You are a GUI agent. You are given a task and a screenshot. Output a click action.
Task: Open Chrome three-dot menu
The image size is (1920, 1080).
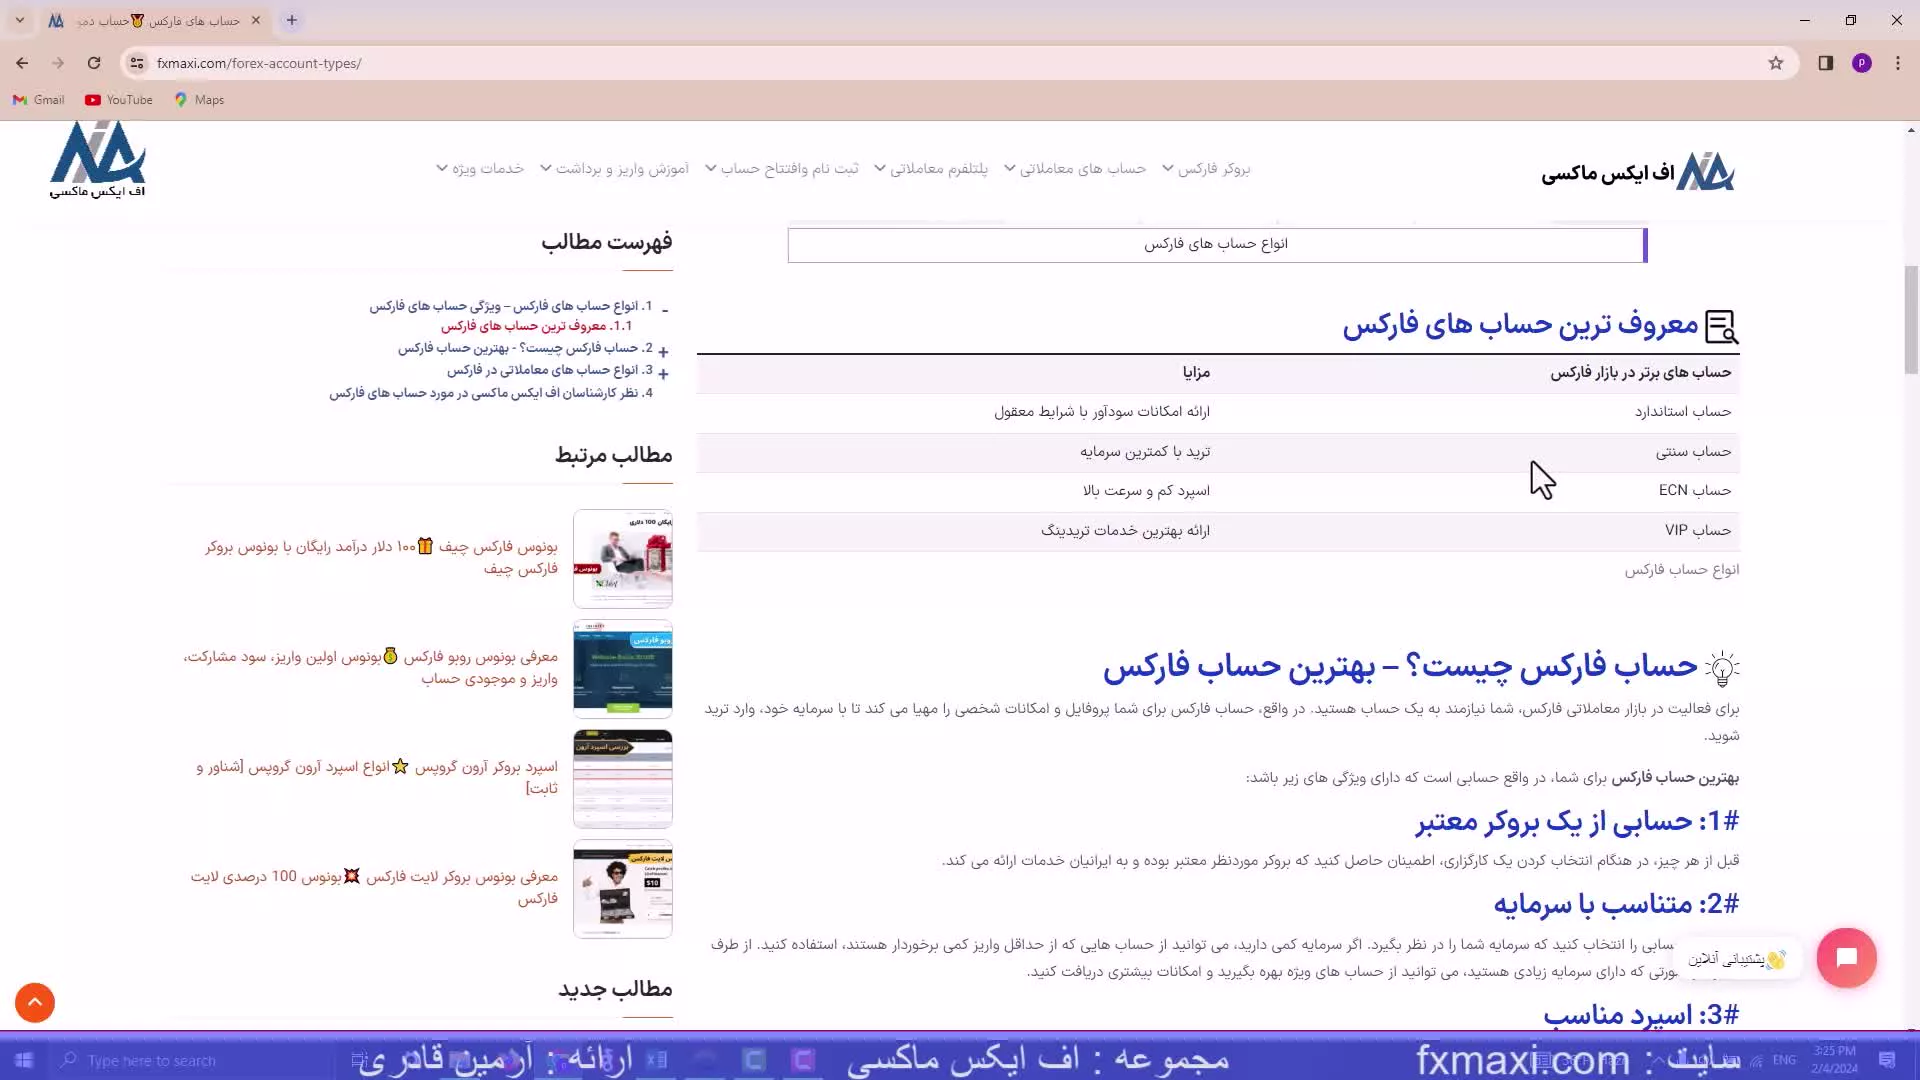1898,63
